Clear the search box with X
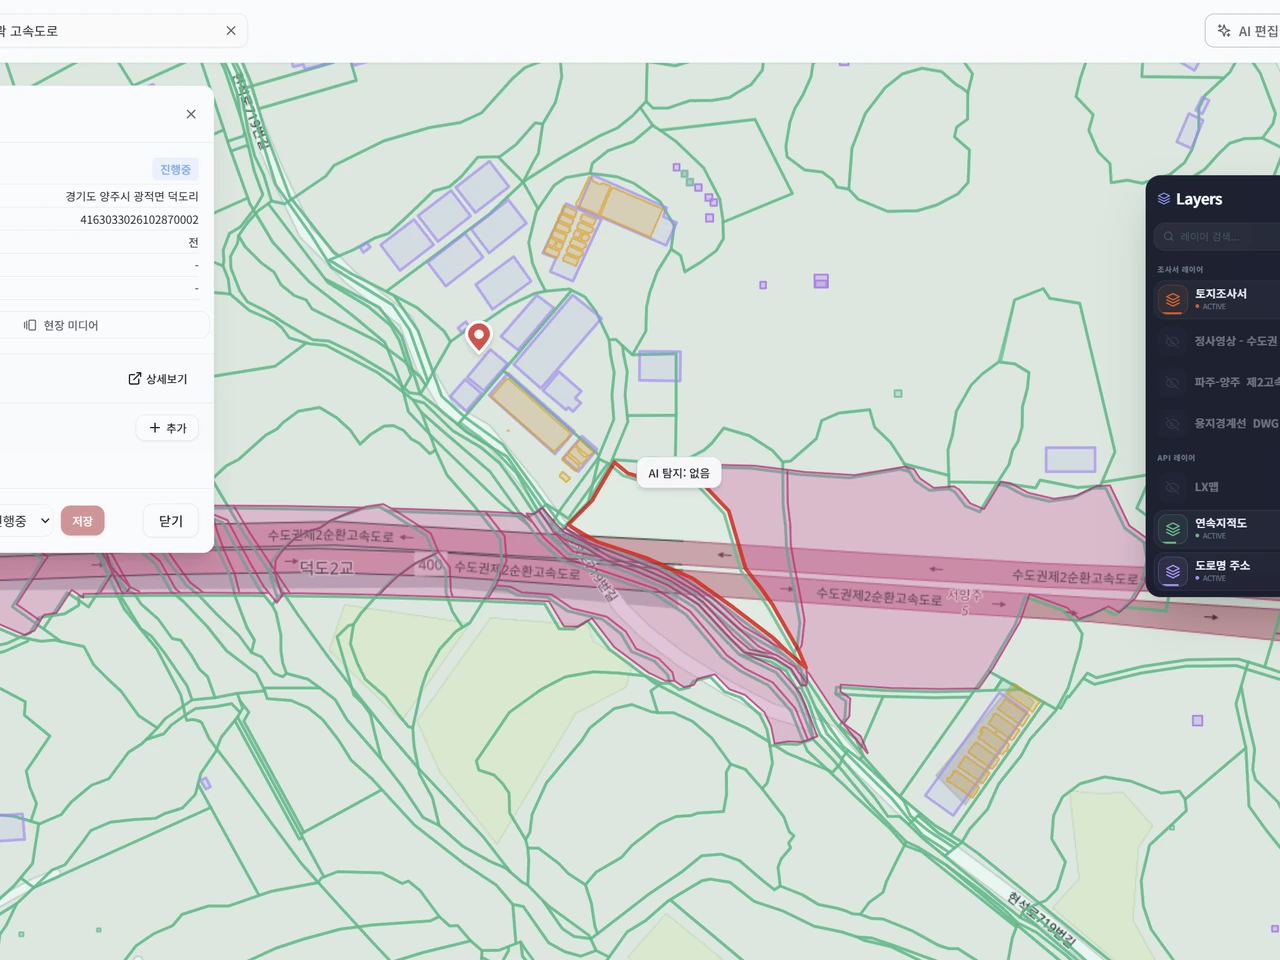 (x=231, y=31)
